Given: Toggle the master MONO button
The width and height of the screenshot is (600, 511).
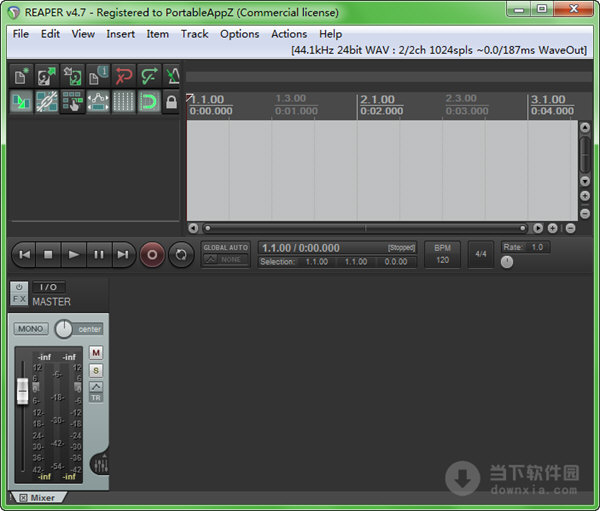Looking at the screenshot, I should [31, 329].
